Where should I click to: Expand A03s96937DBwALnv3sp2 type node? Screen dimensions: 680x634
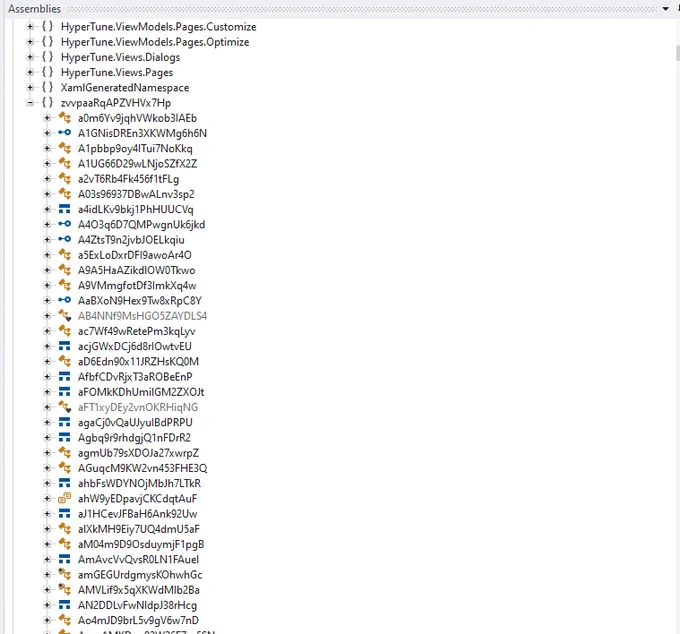[x=47, y=194]
